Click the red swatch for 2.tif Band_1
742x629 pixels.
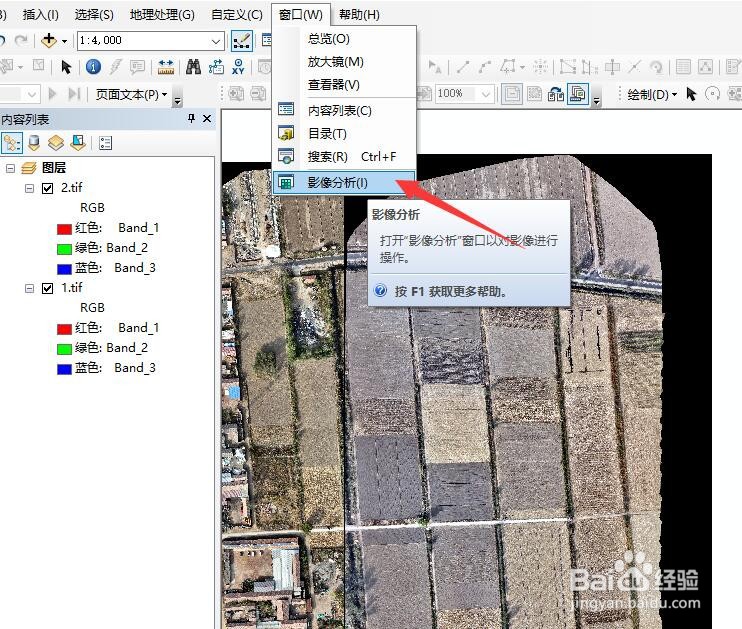(x=64, y=229)
